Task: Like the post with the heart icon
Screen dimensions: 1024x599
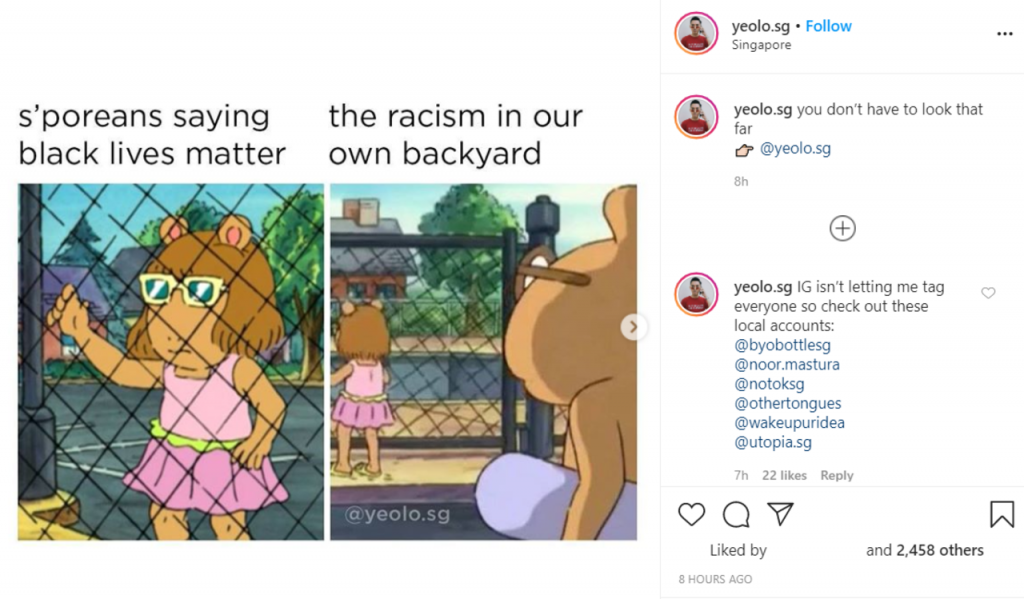Action: 692,514
